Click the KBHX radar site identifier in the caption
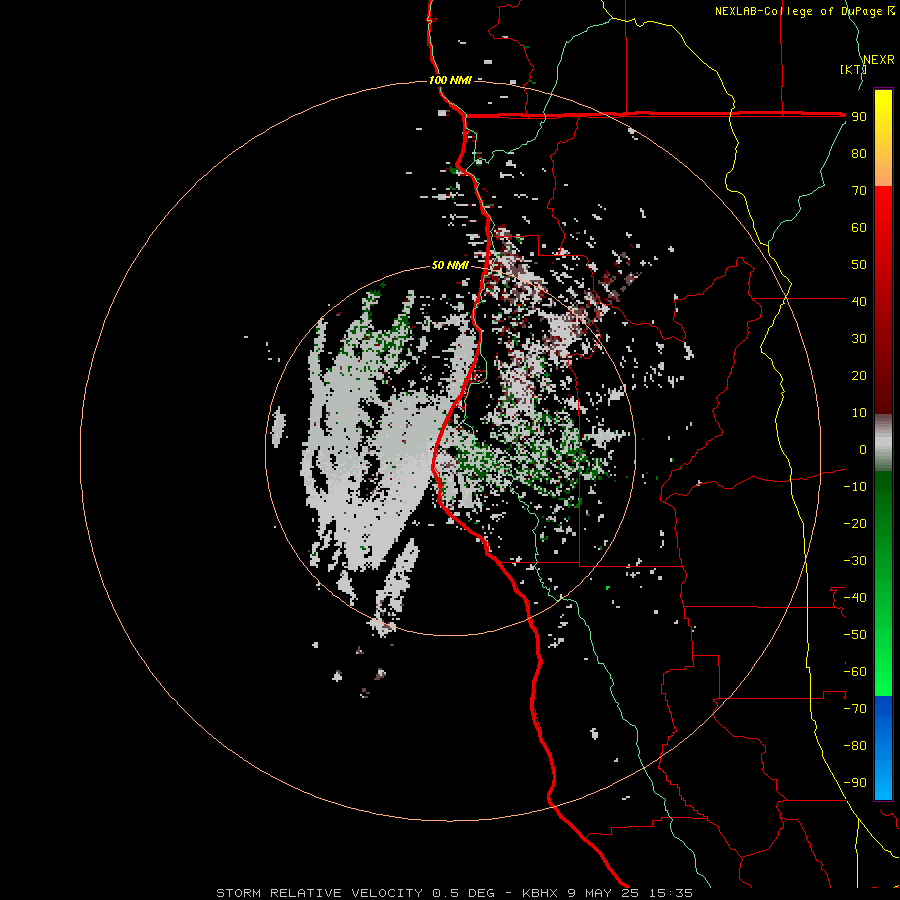Image resolution: width=900 pixels, height=900 pixels. click(540, 893)
